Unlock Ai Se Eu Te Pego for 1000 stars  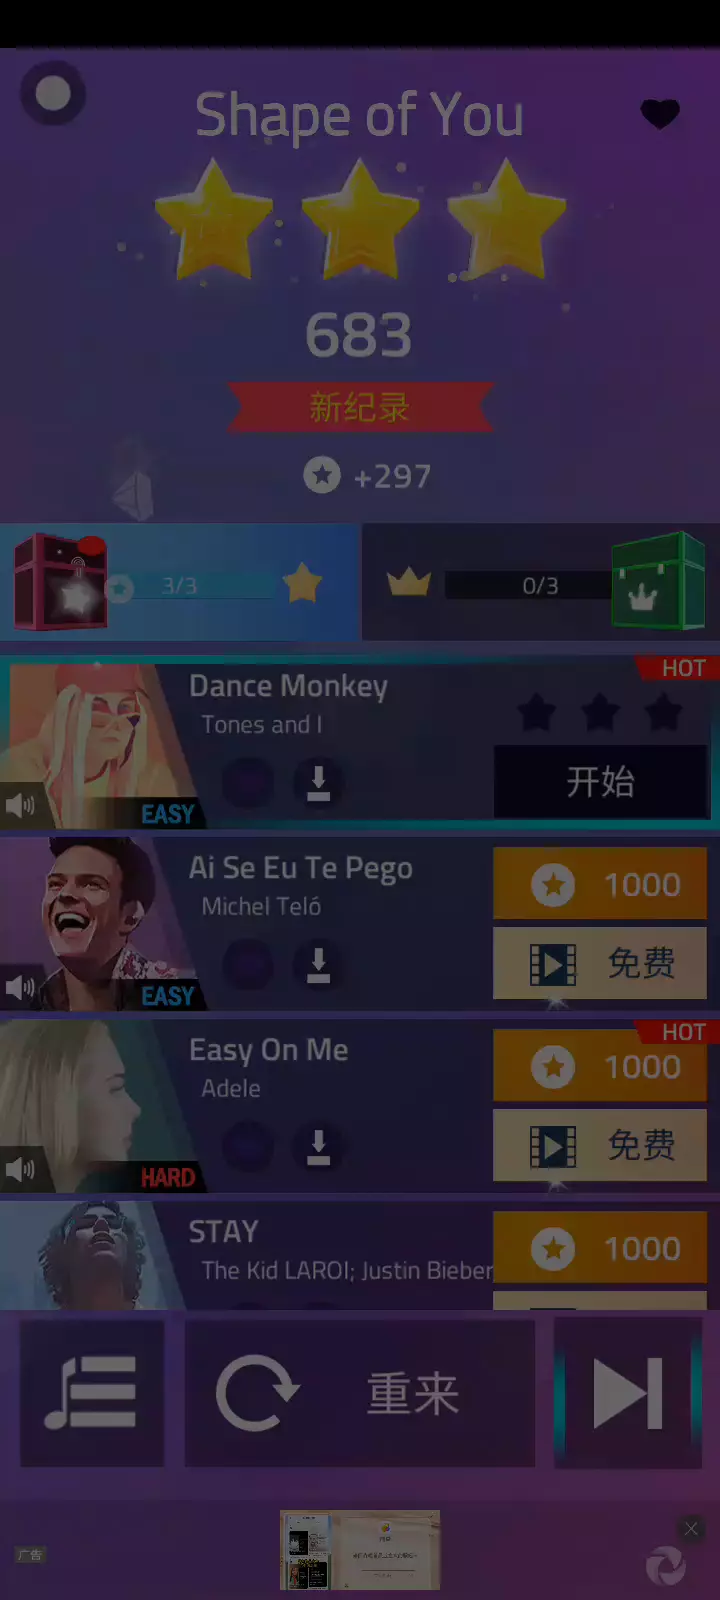coord(600,884)
